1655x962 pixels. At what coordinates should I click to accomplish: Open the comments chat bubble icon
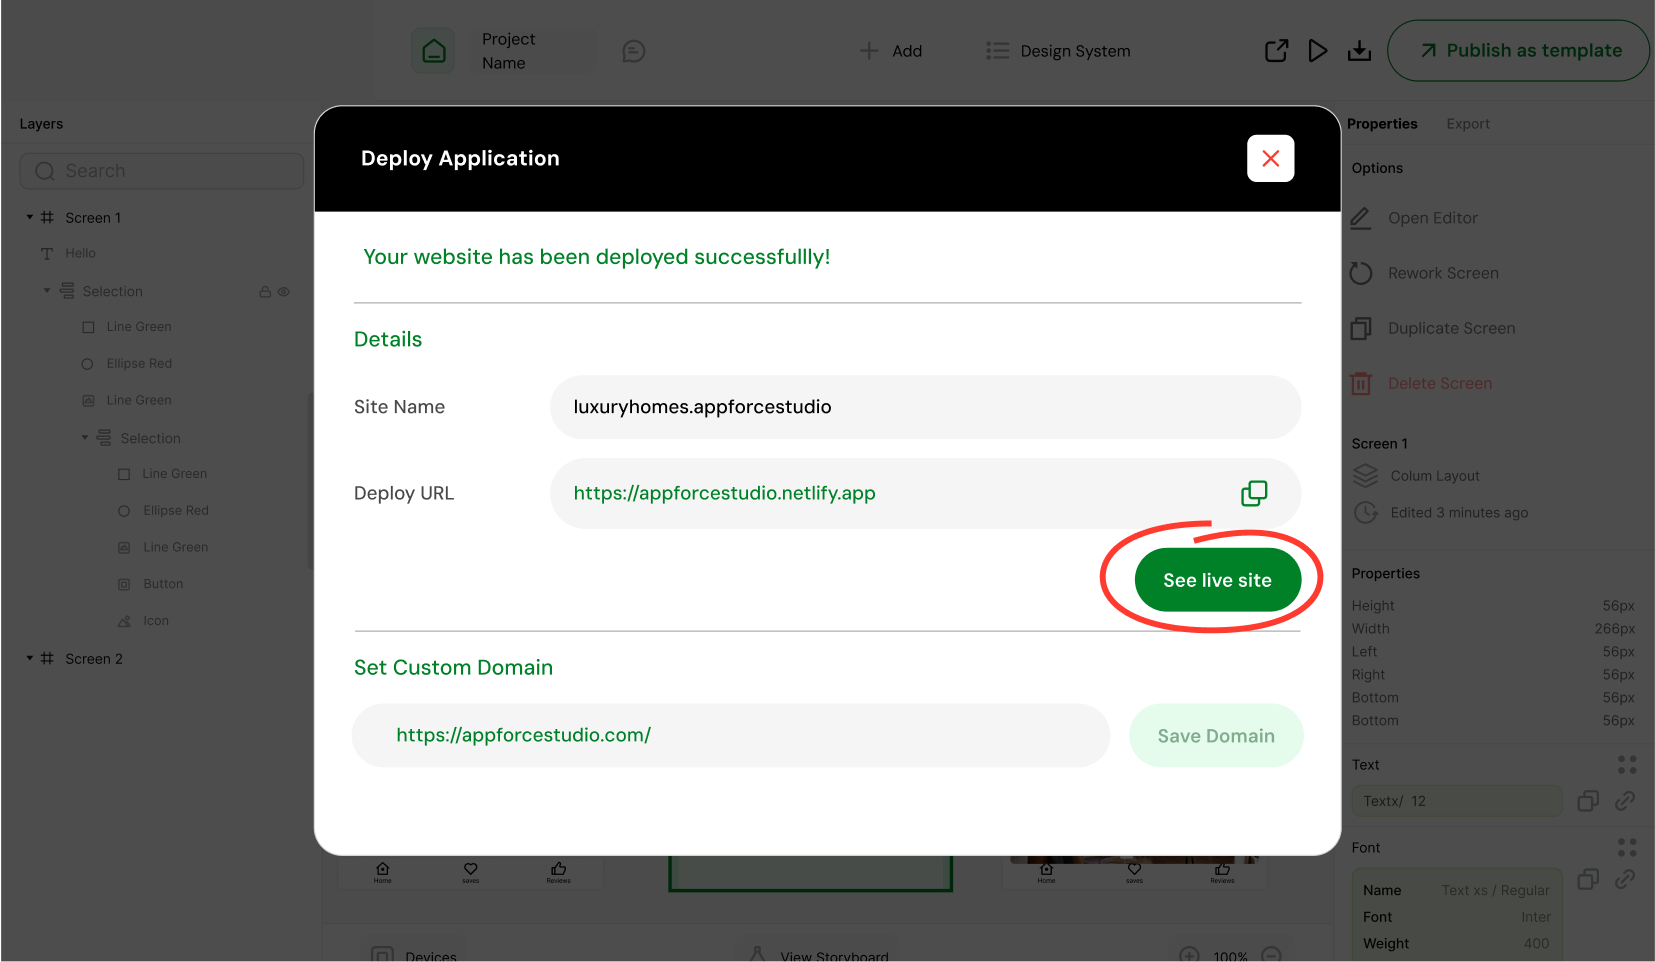(633, 51)
